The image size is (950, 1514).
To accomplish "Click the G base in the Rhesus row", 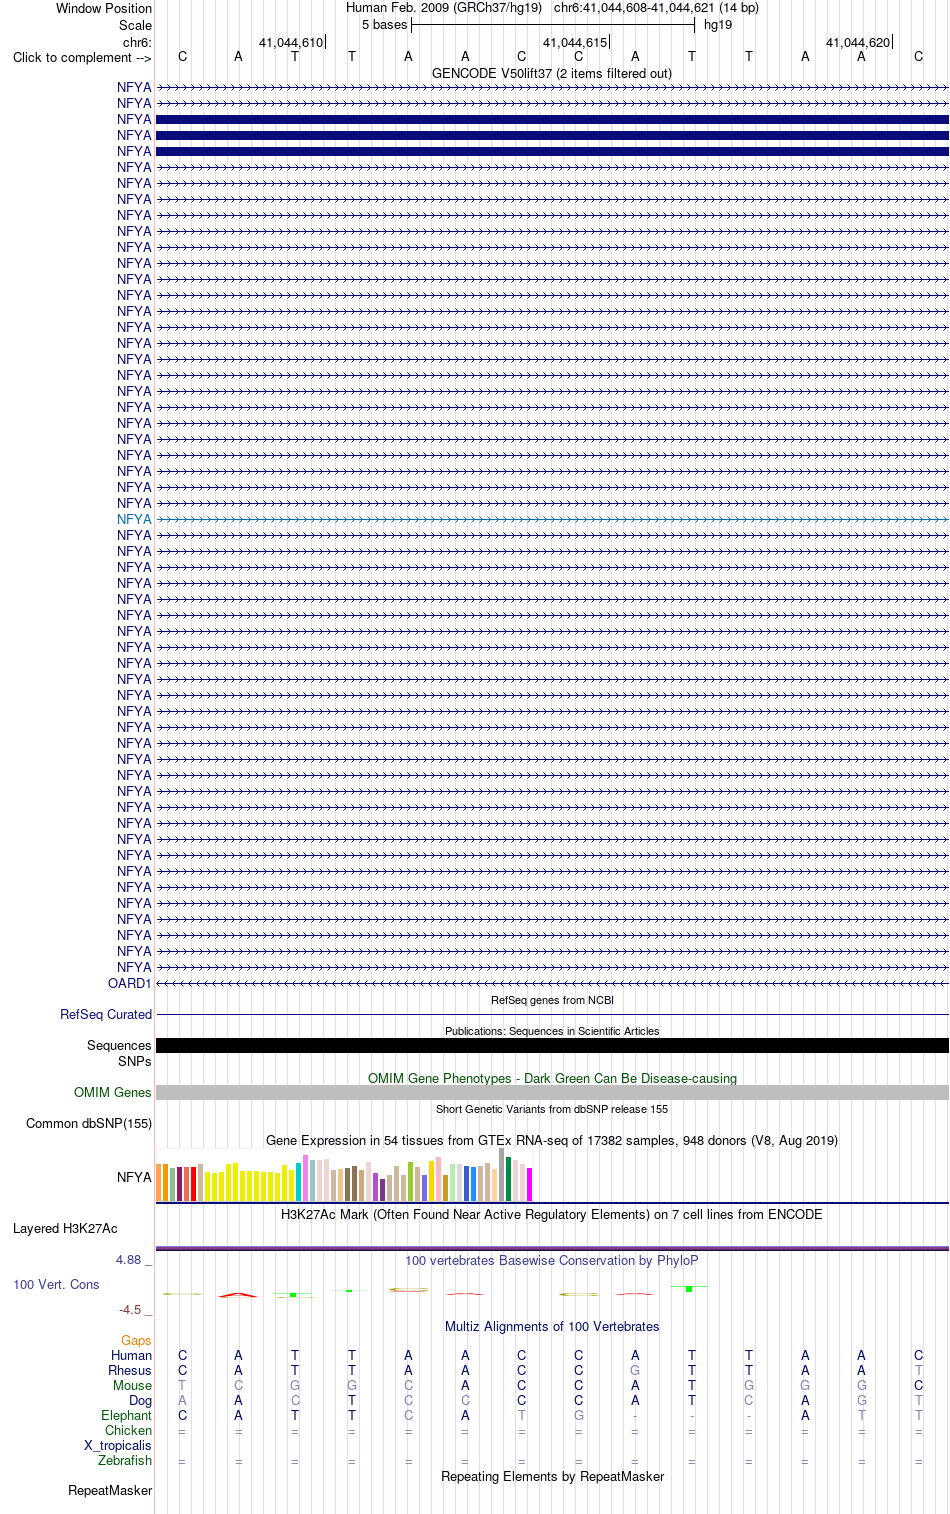I will coord(635,1370).
